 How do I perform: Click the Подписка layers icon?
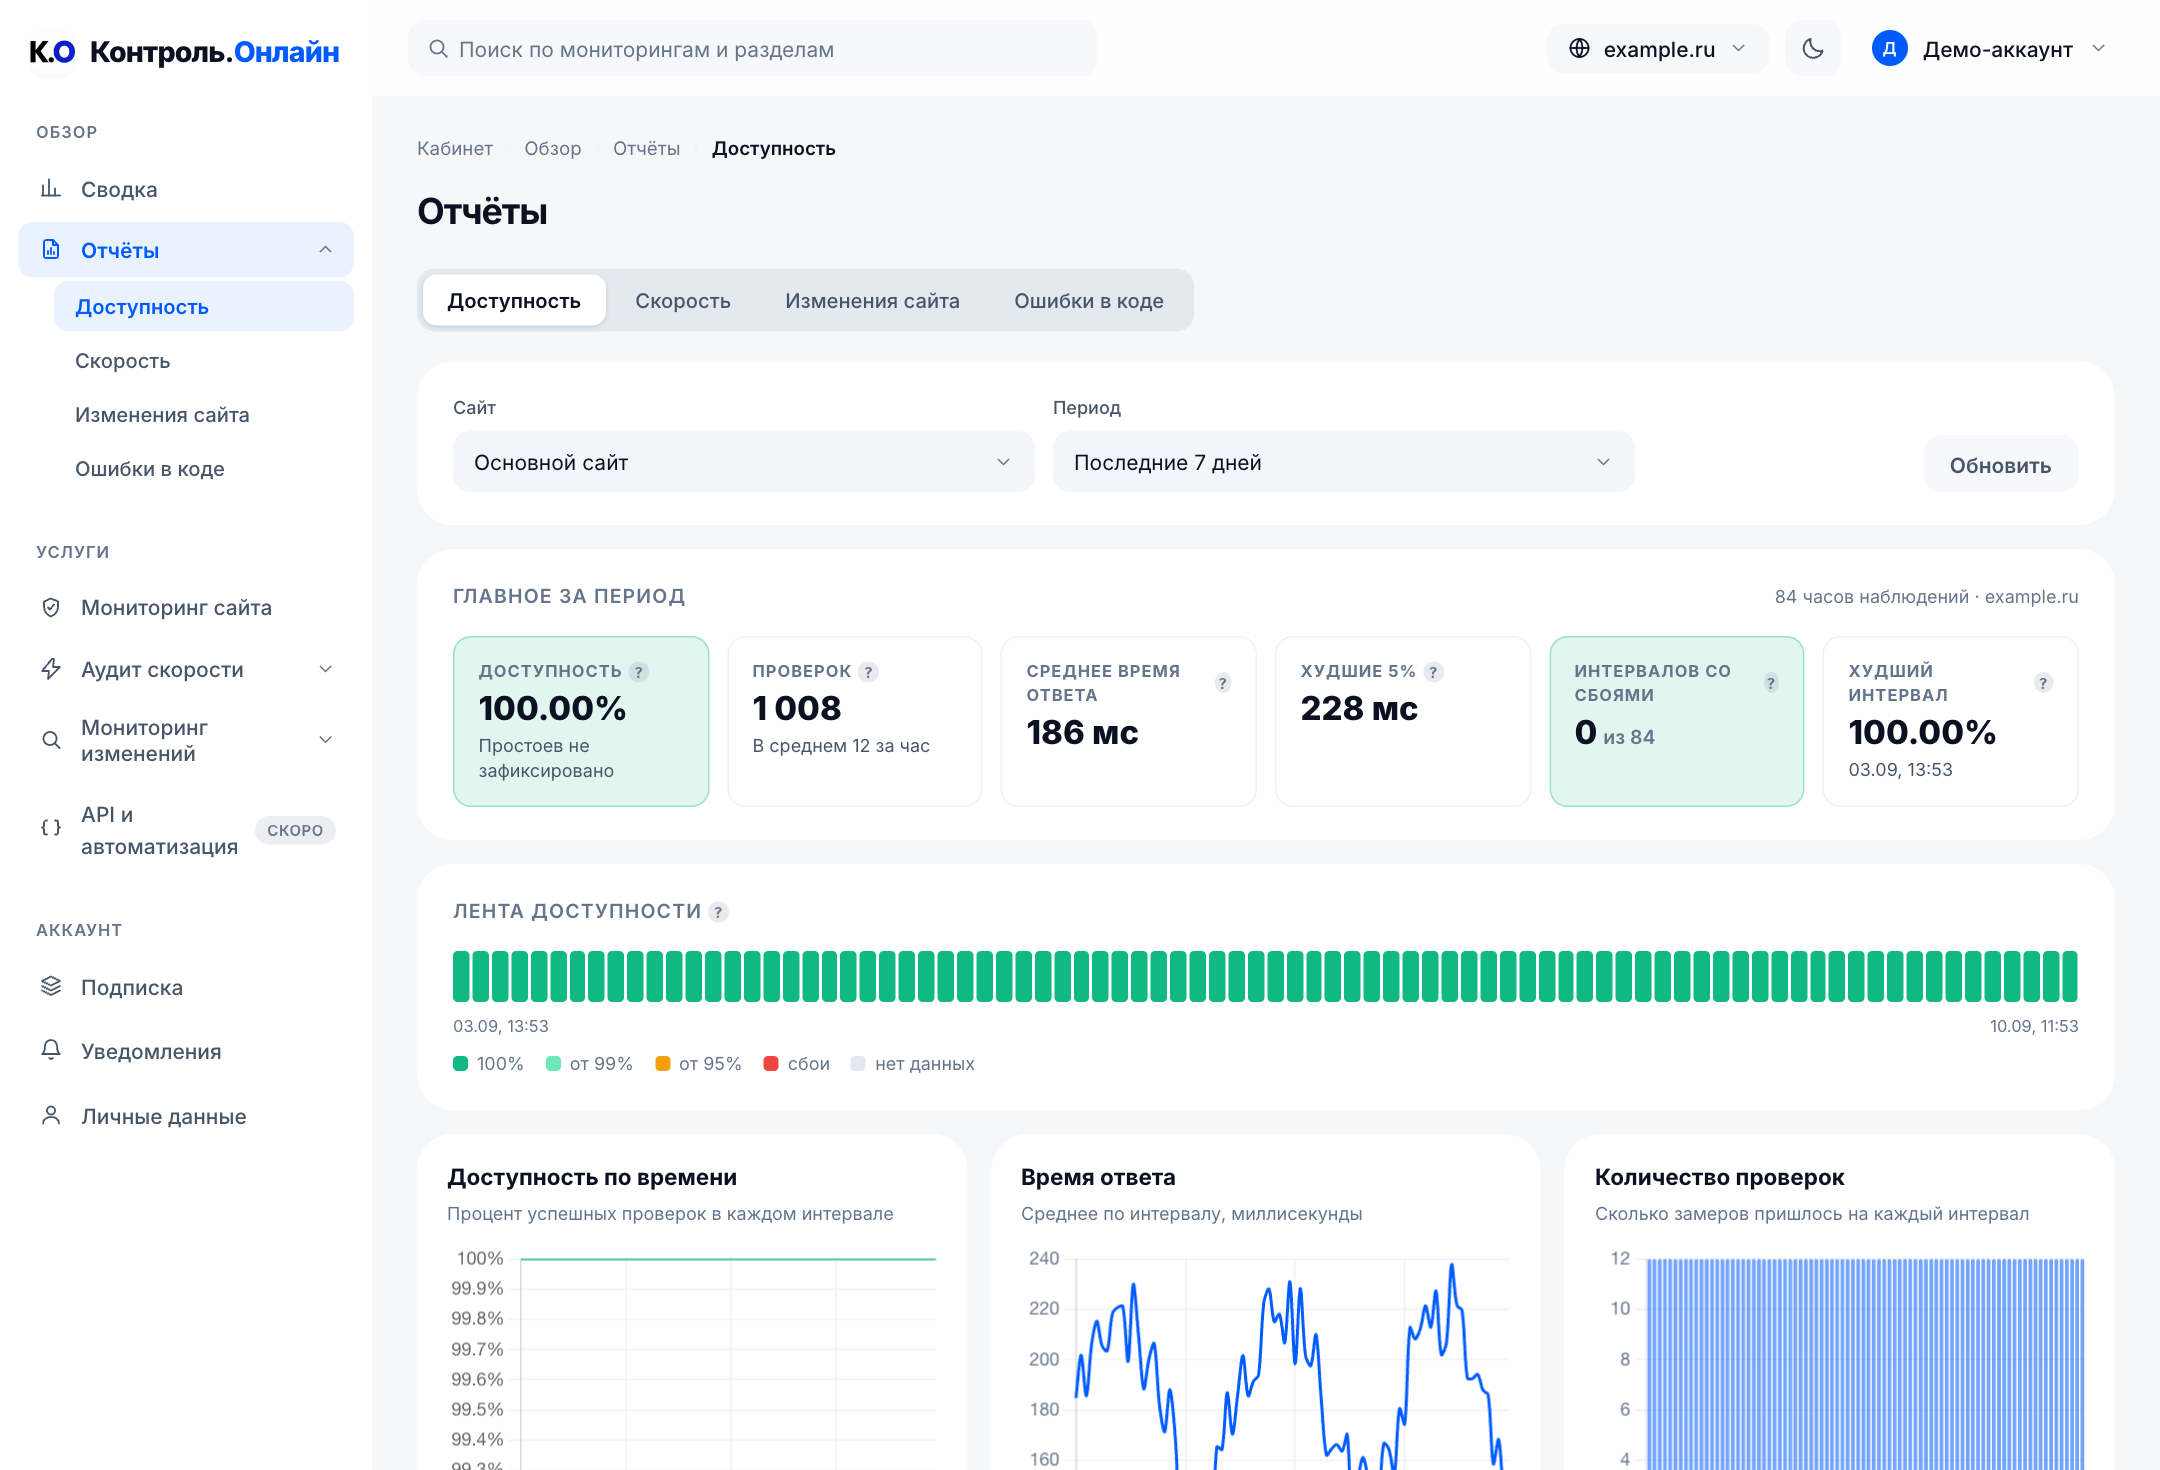[51, 986]
